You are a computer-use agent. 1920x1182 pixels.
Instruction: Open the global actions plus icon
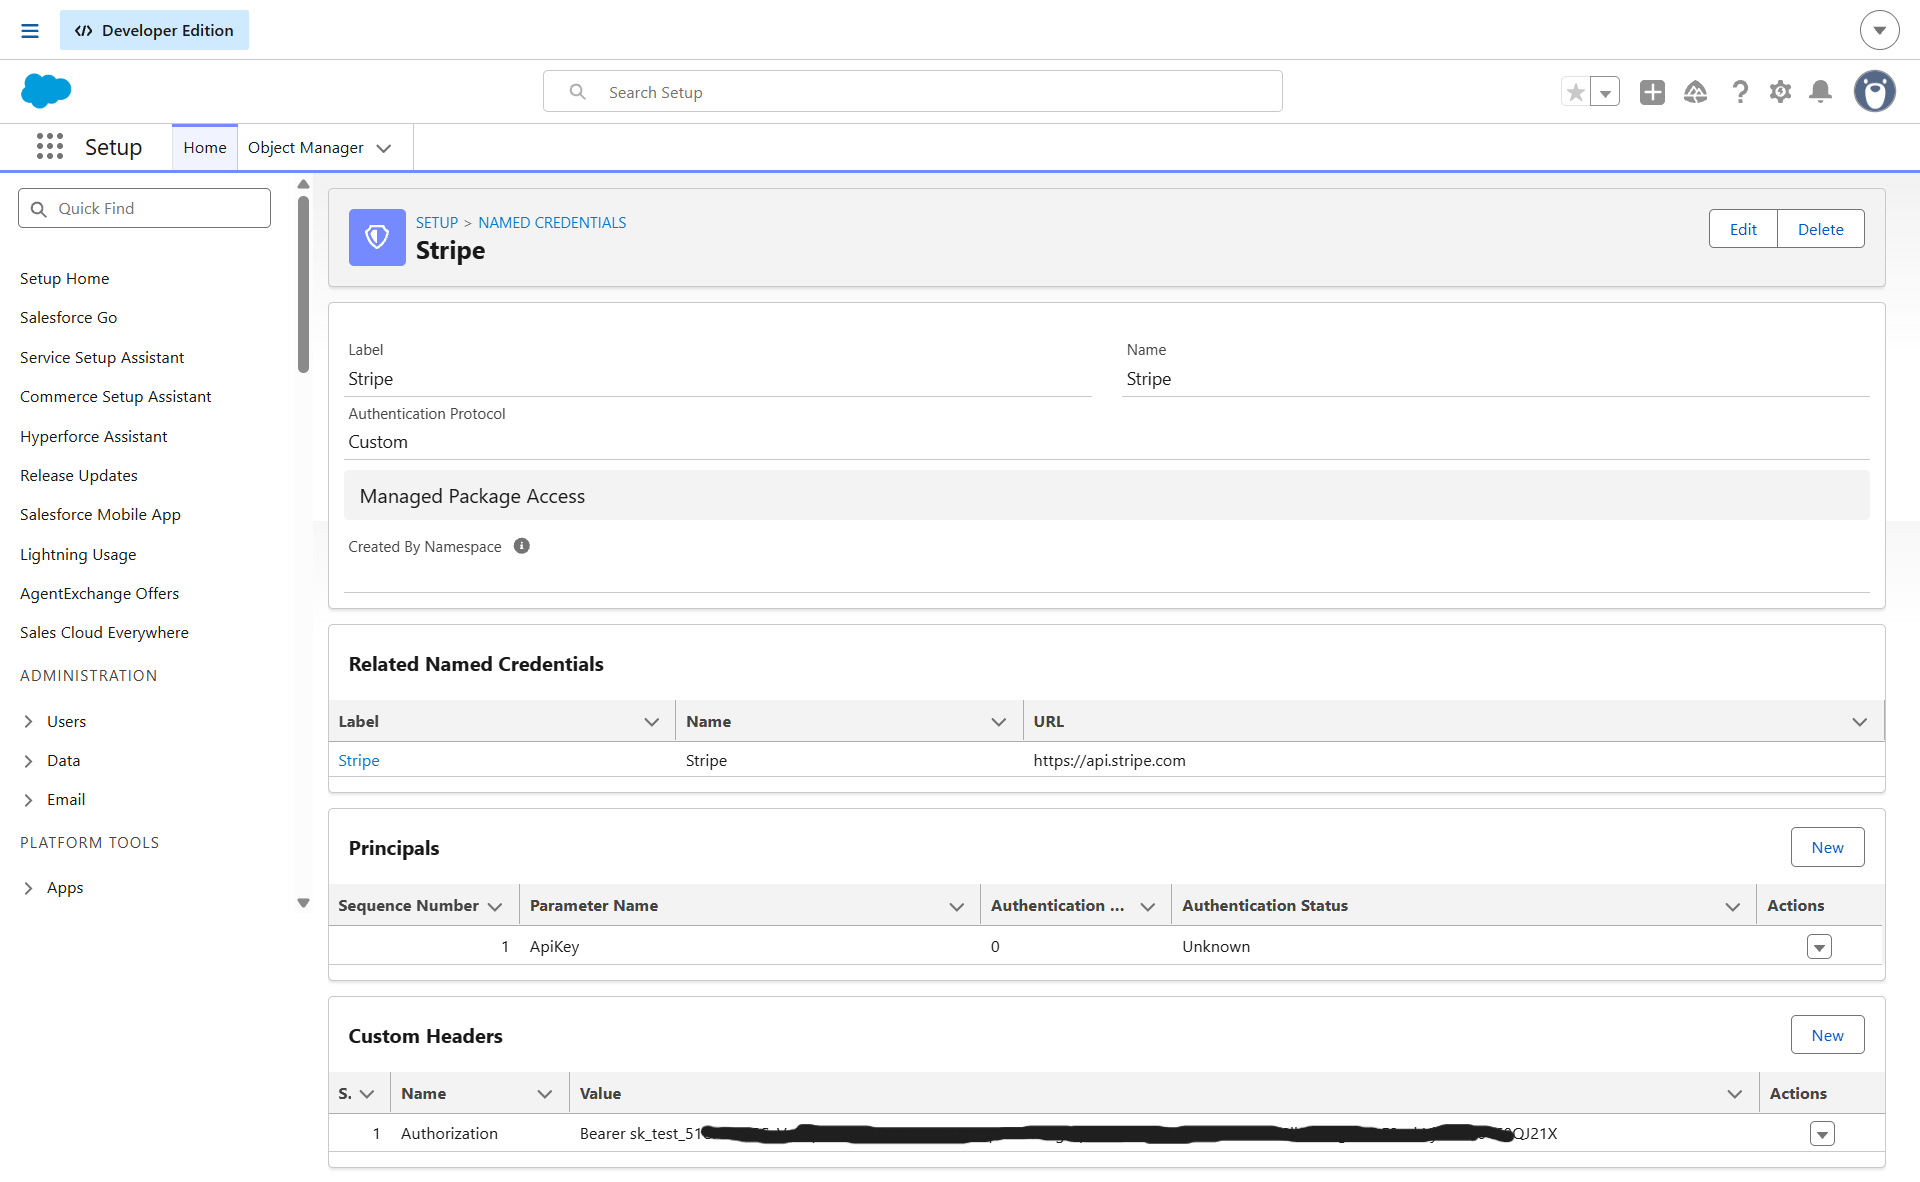1652,92
